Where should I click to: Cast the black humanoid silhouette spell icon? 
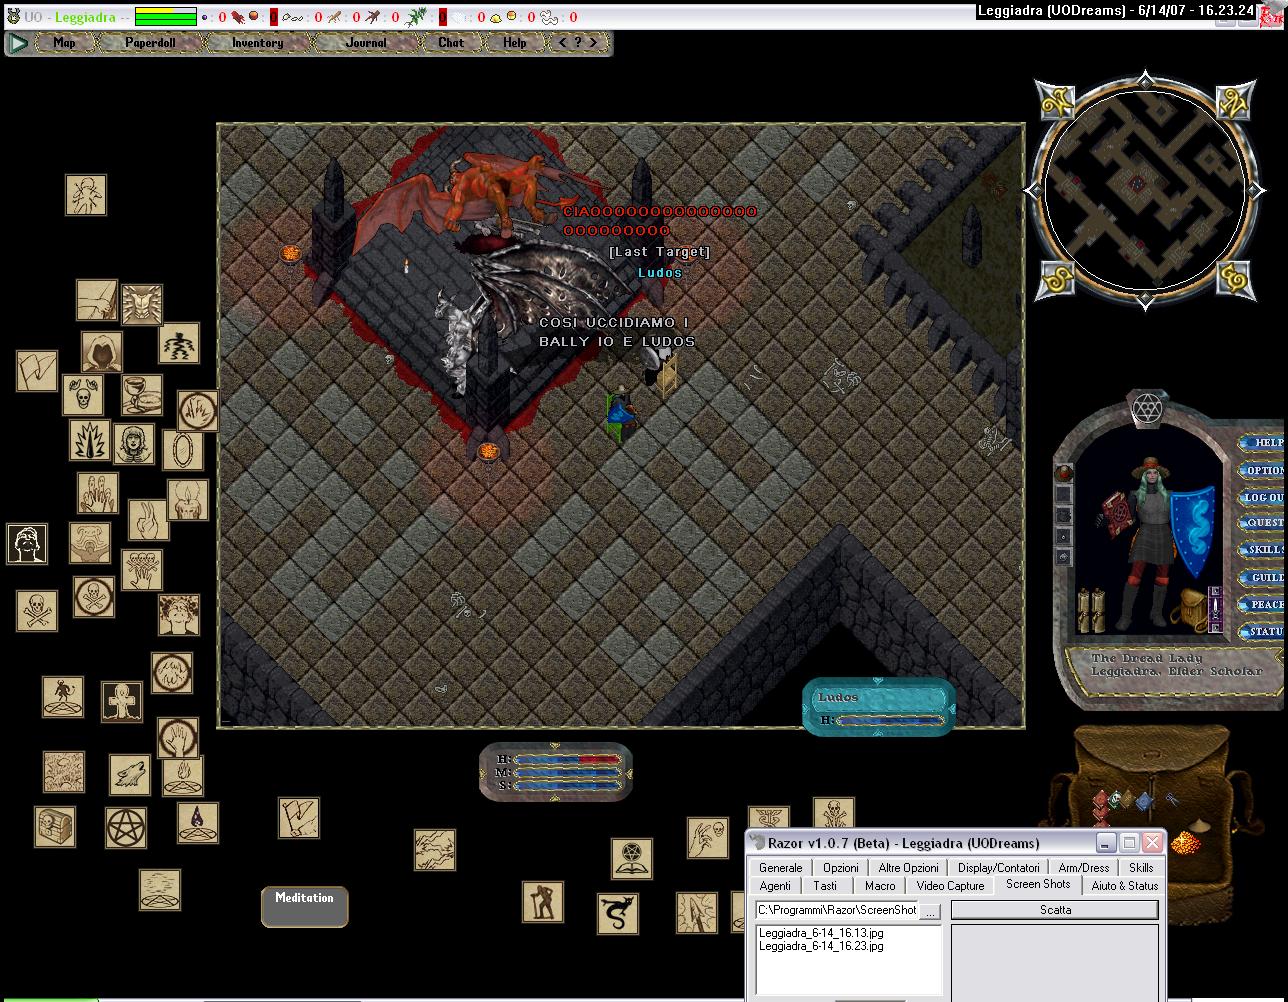click(179, 343)
